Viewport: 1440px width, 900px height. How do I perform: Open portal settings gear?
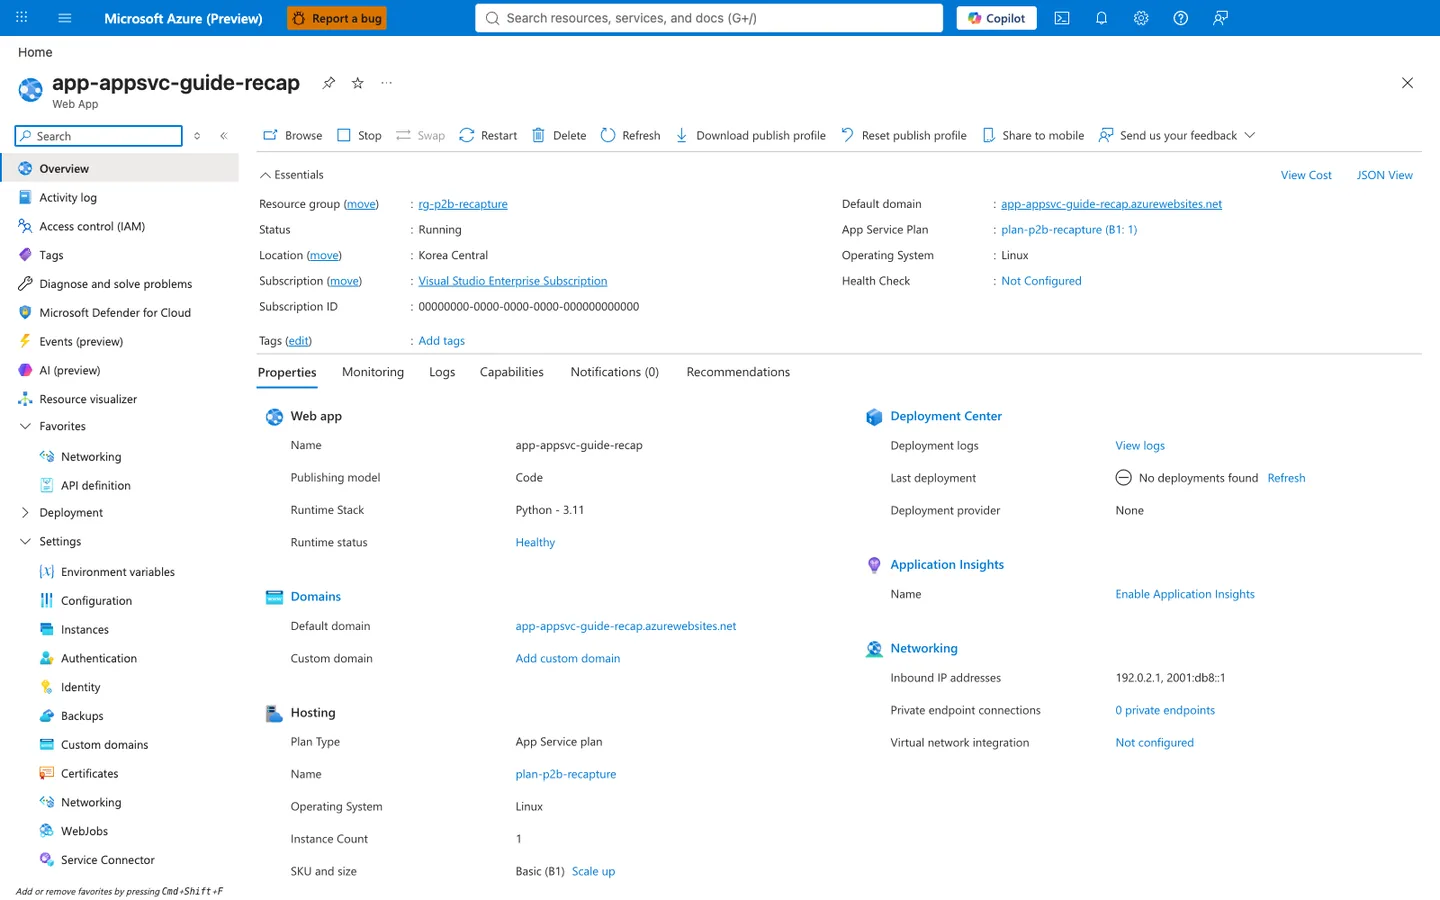click(x=1141, y=18)
